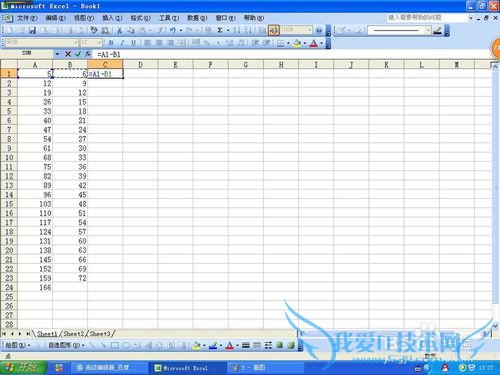Confirm the formula with green checkmark
The image size is (500, 375).
[78, 54]
